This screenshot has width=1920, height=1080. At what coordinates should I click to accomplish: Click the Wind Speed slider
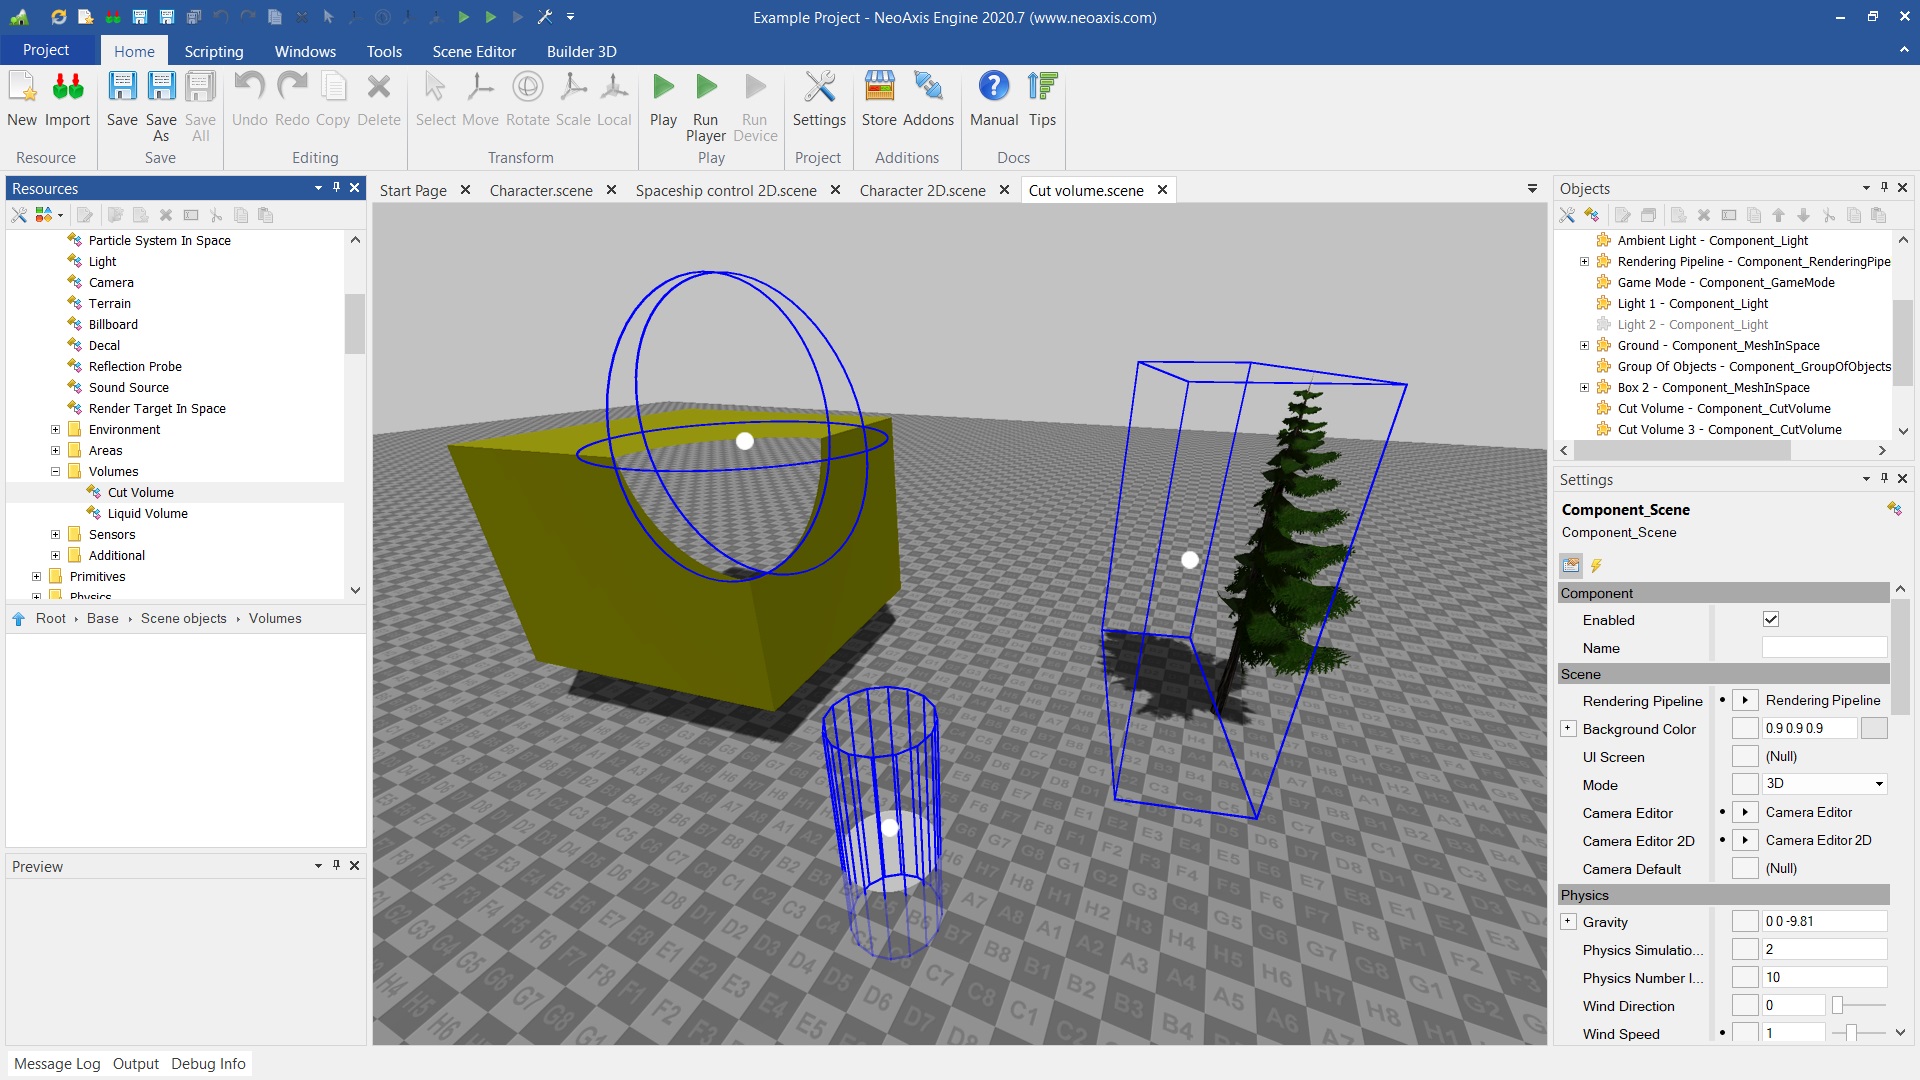point(1852,1033)
